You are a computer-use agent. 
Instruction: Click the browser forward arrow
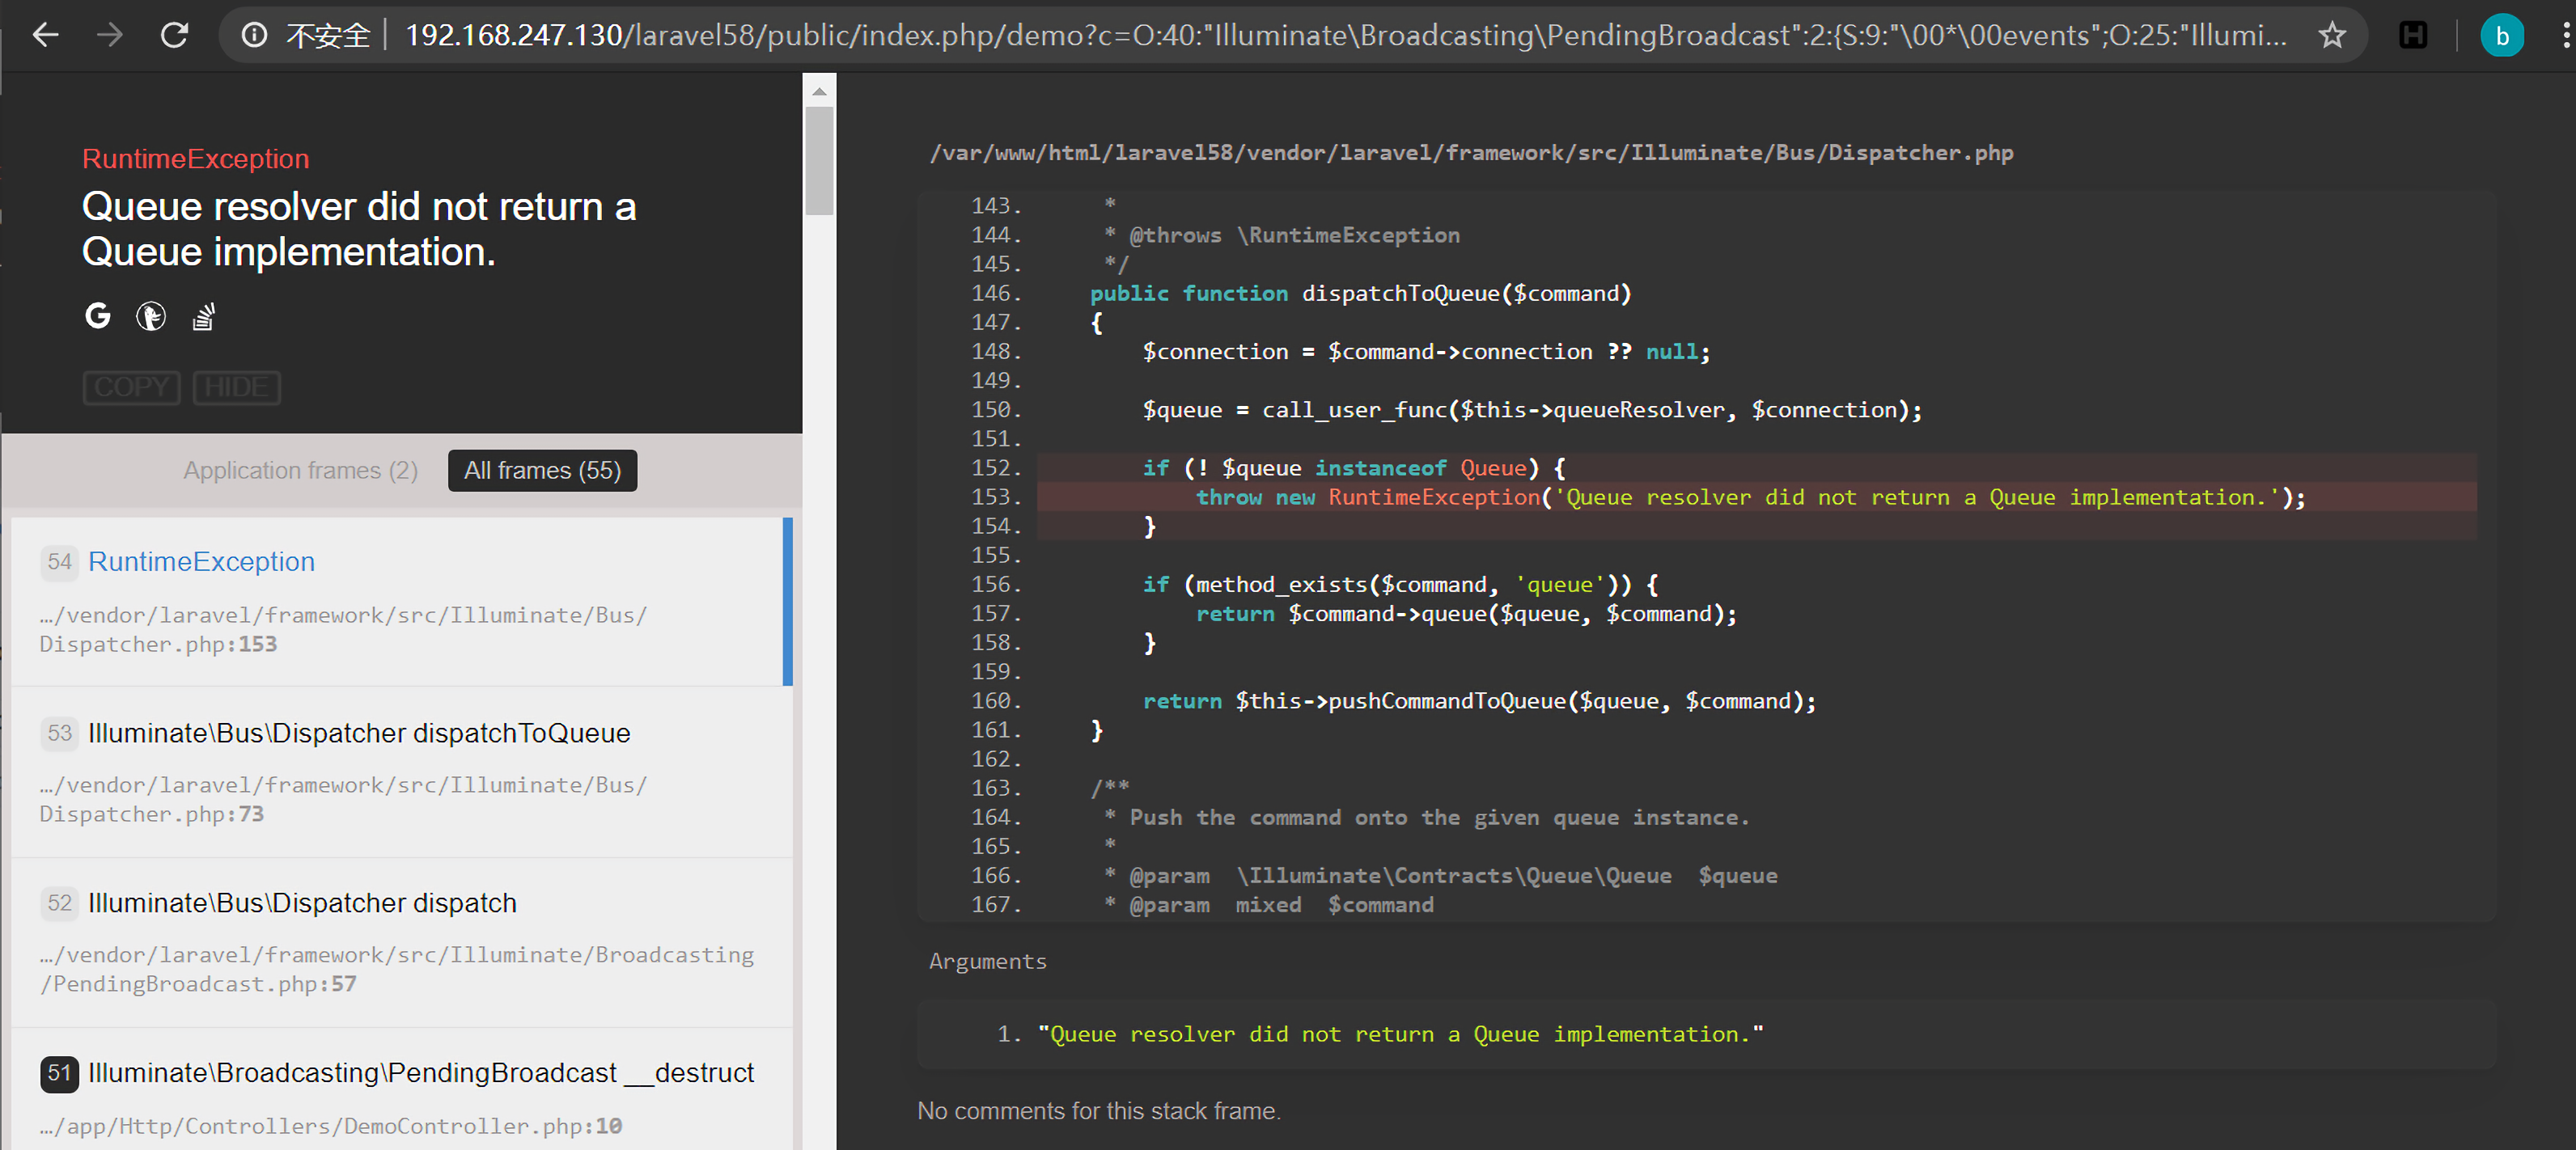(x=110, y=36)
